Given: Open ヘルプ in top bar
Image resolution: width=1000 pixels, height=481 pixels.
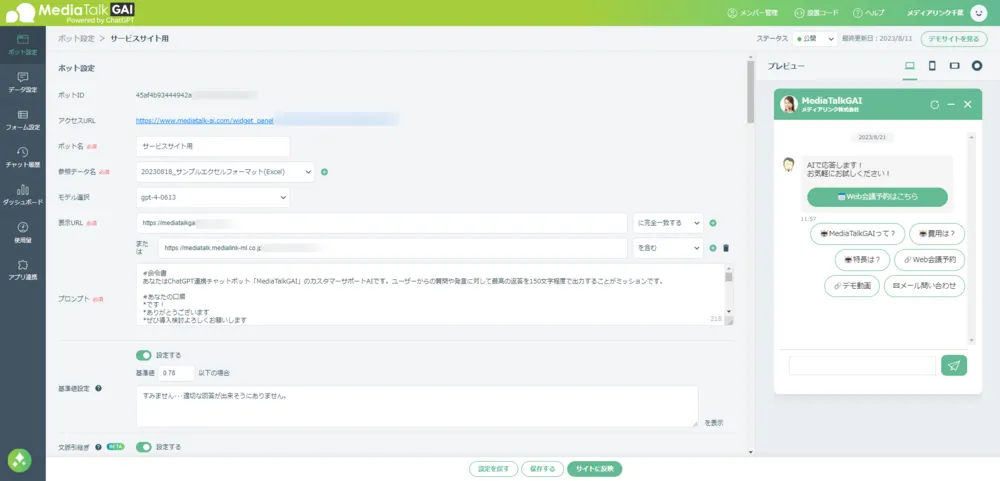Looking at the screenshot, I should click(869, 13).
